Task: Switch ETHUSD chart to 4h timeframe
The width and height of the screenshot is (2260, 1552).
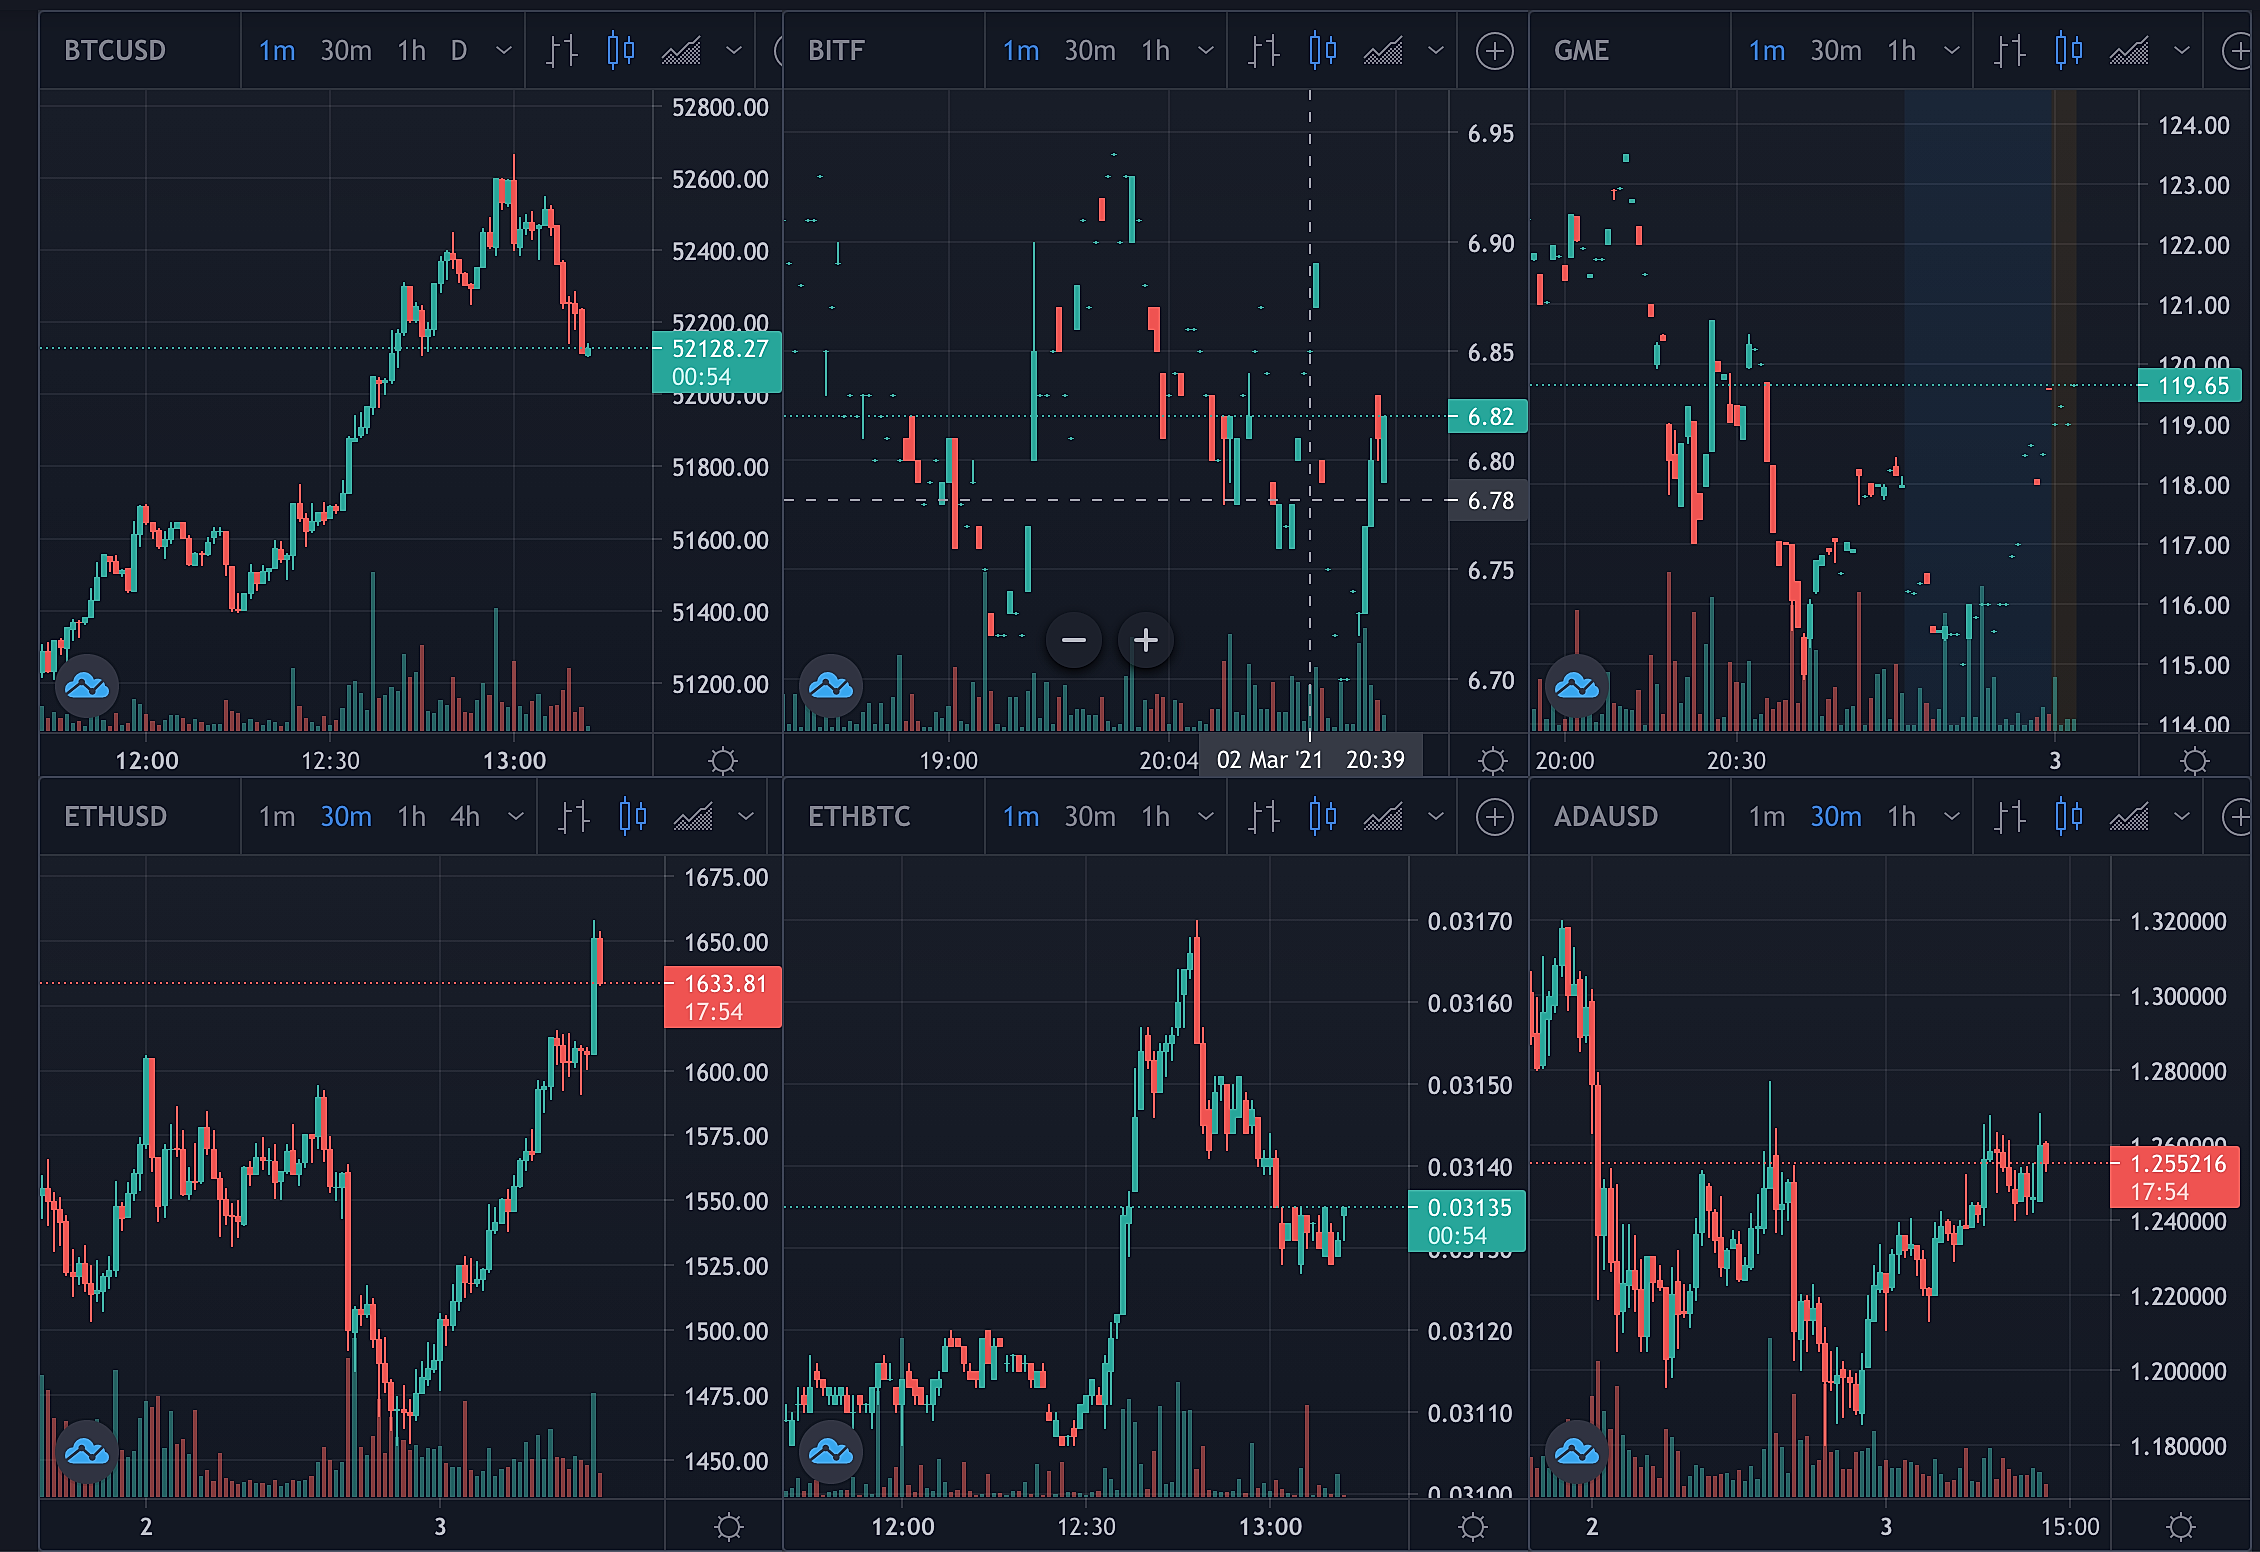Action: 465,816
